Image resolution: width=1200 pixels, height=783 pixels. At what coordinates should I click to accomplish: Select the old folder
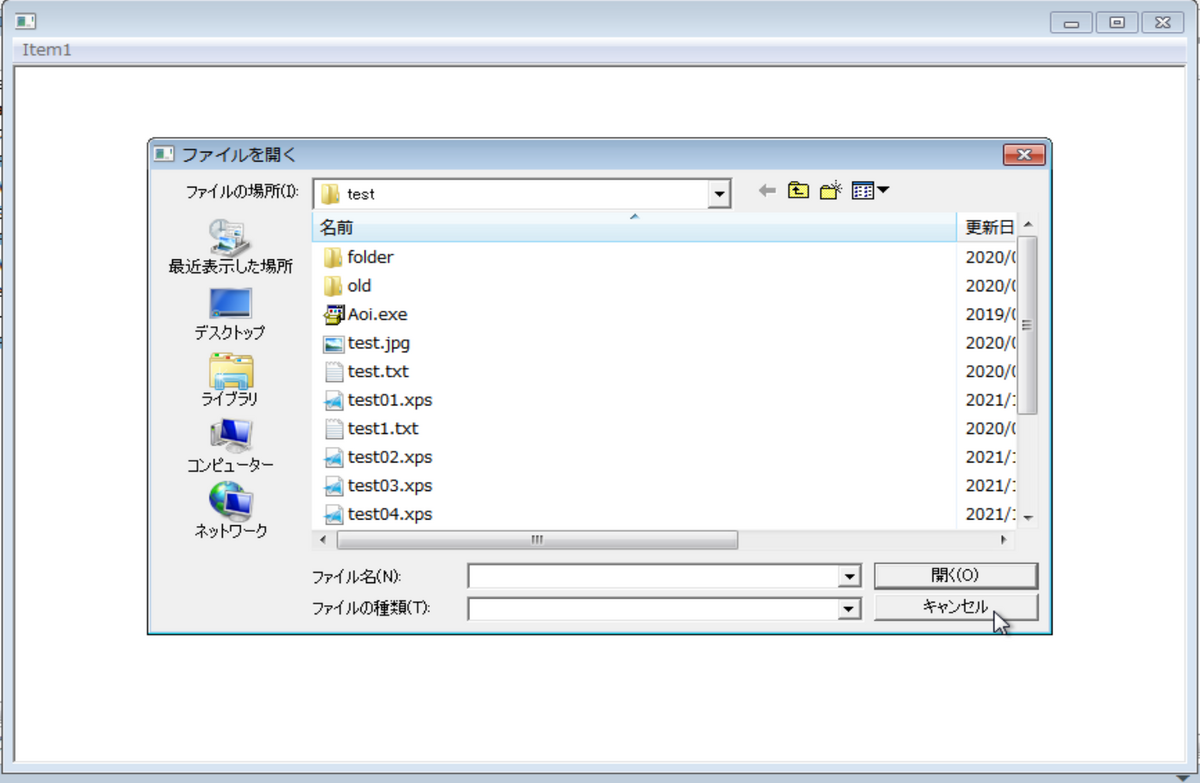tap(348, 286)
